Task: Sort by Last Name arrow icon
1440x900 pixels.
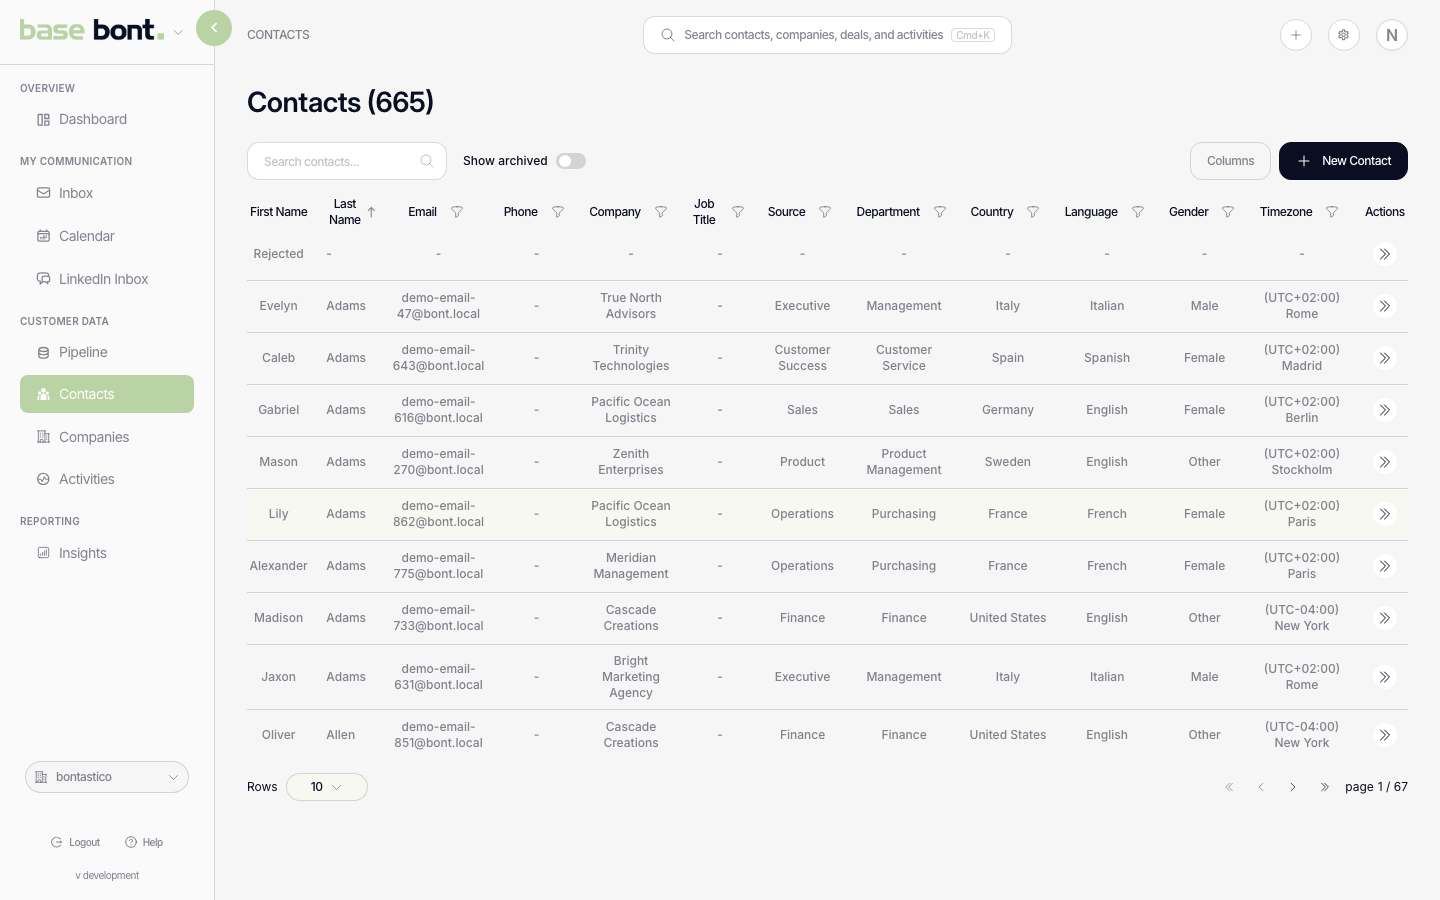Action: click(371, 212)
